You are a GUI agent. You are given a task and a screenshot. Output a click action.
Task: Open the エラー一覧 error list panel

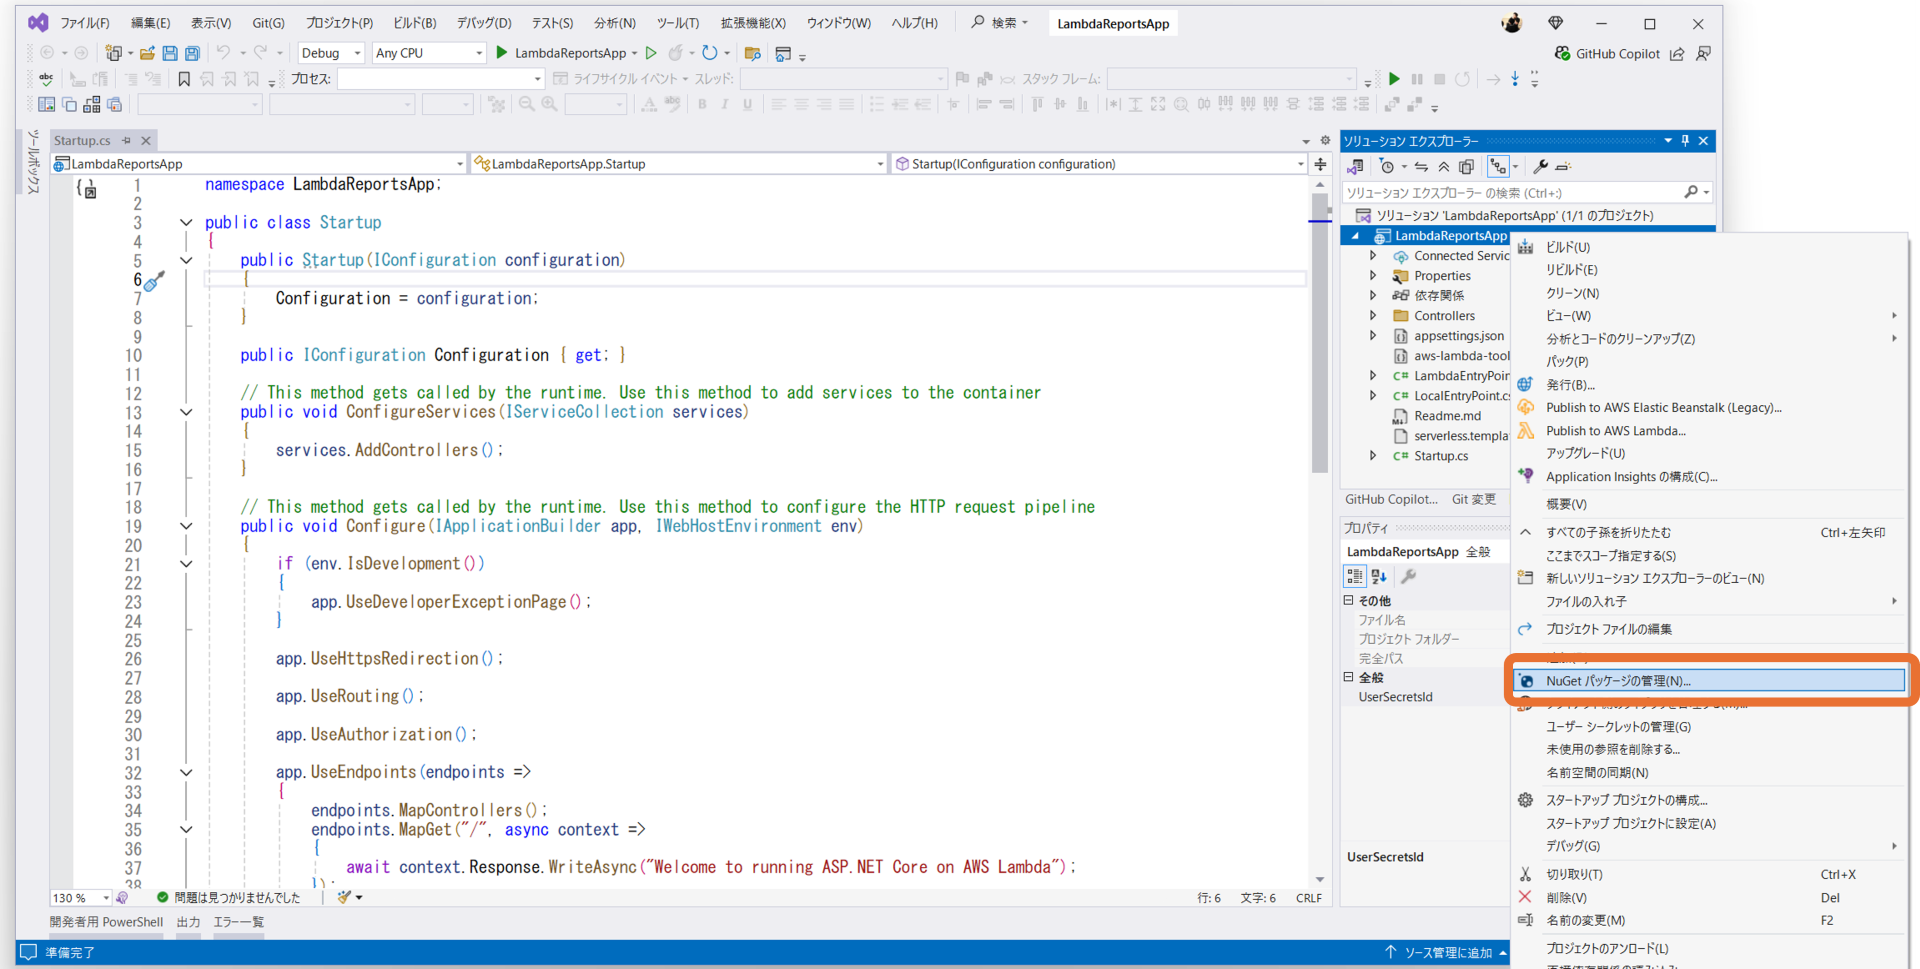(238, 922)
